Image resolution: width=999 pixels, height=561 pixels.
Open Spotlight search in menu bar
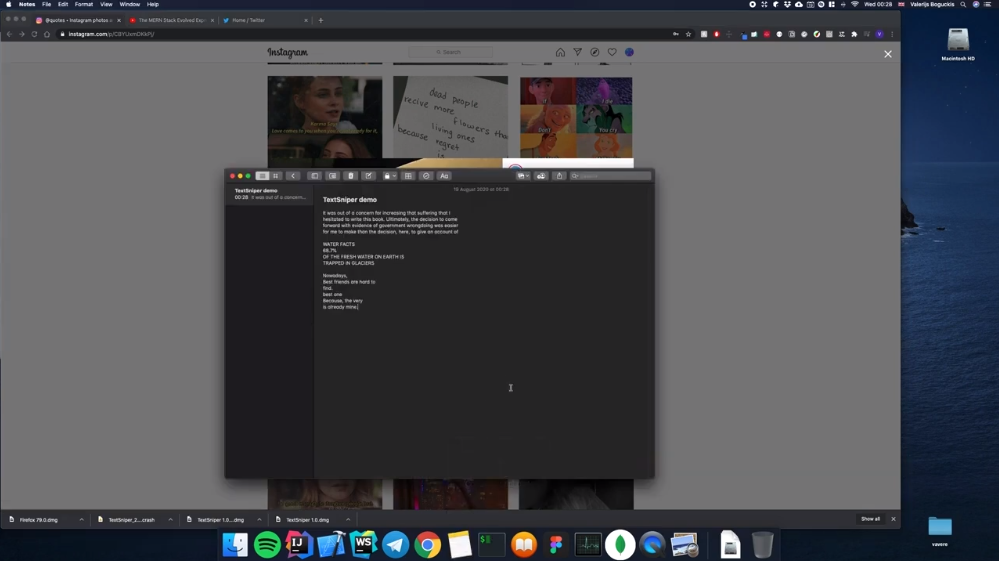pos(963,4)
